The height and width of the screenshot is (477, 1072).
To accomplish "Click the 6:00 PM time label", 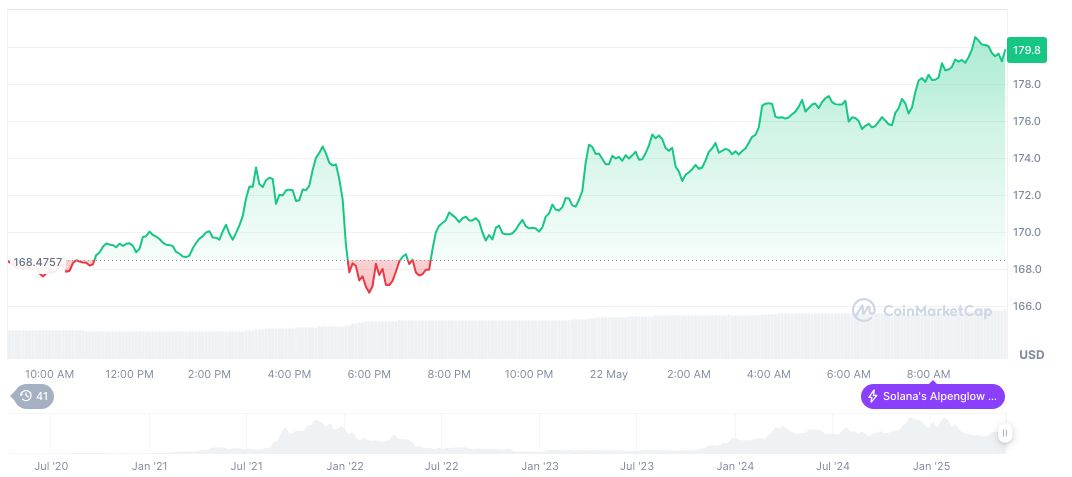I will click(369, 374).
